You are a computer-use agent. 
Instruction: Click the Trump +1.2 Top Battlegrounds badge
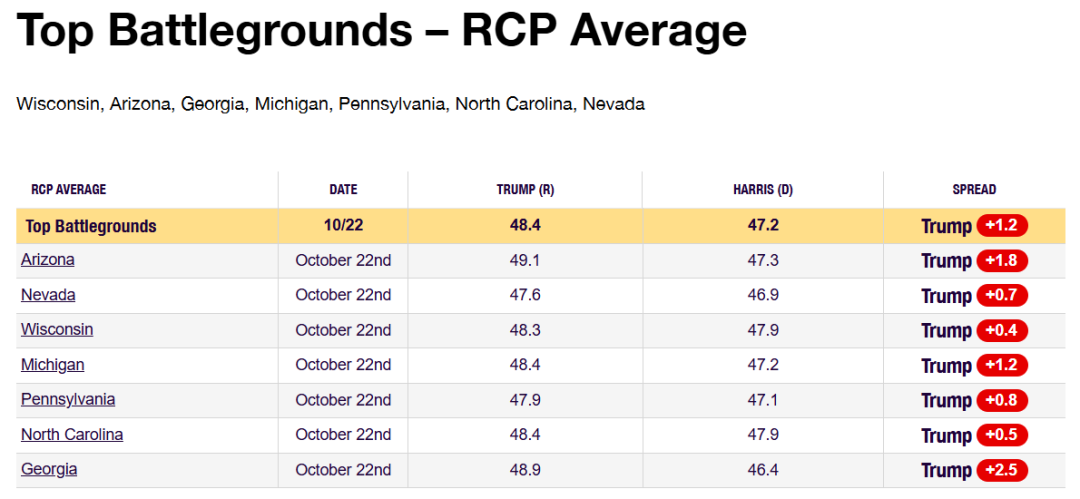pos(1002,226)
